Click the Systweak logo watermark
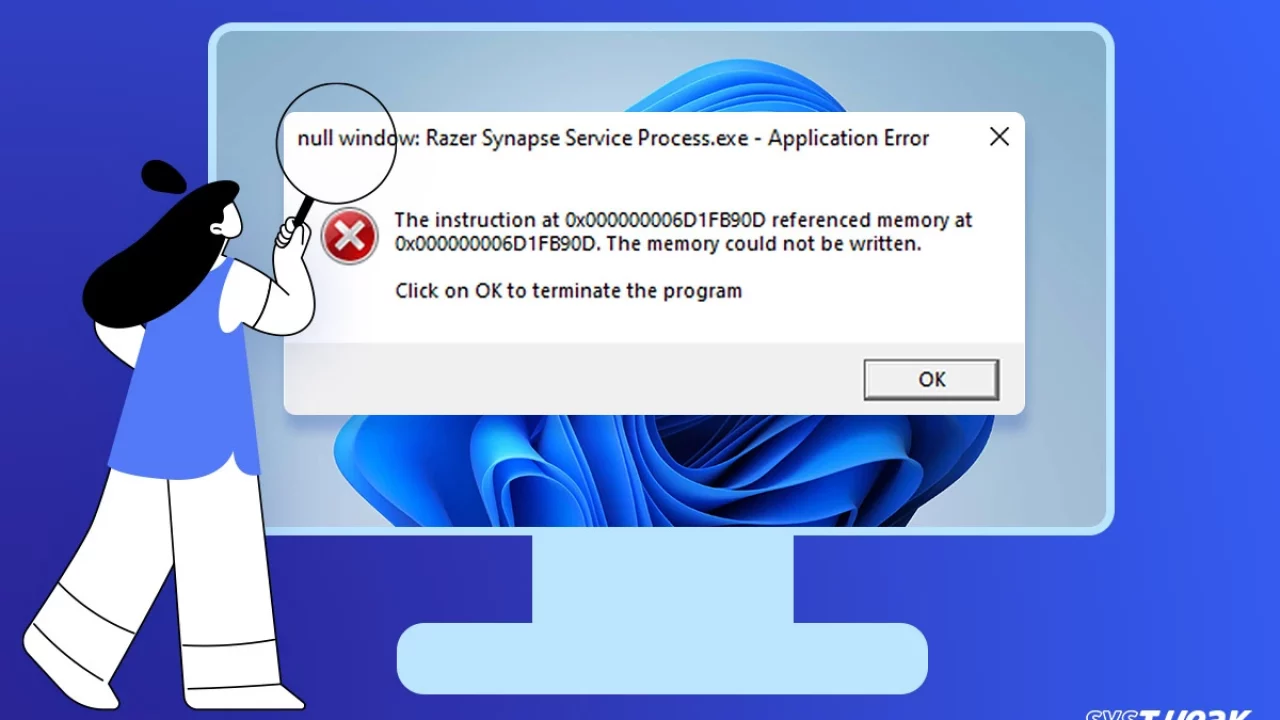Image resolution: width=1280 pixels, height=720 pixels. pos(1167,715)
